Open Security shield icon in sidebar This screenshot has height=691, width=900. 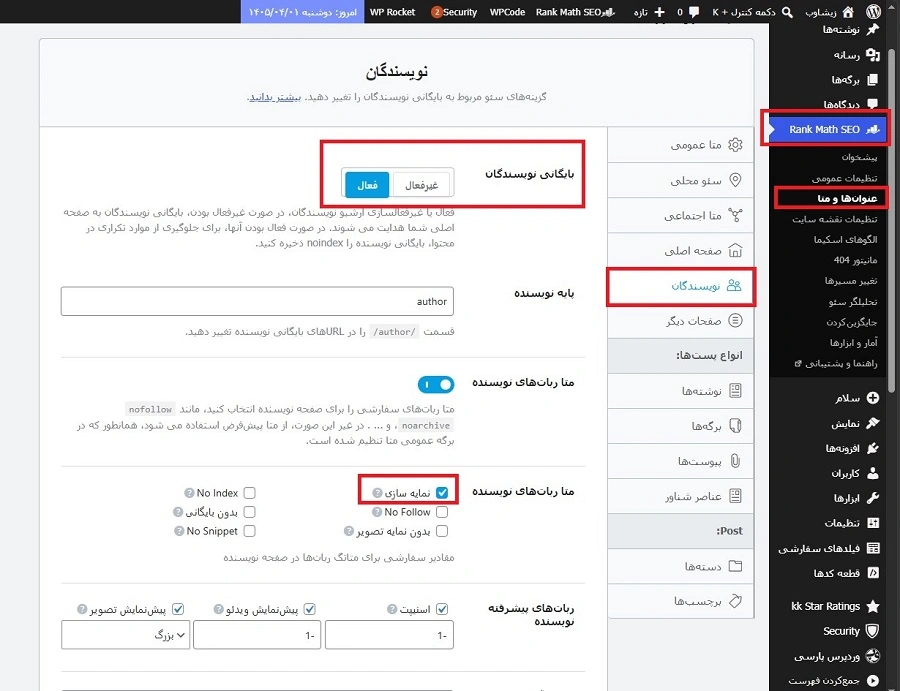pos(872,631)
